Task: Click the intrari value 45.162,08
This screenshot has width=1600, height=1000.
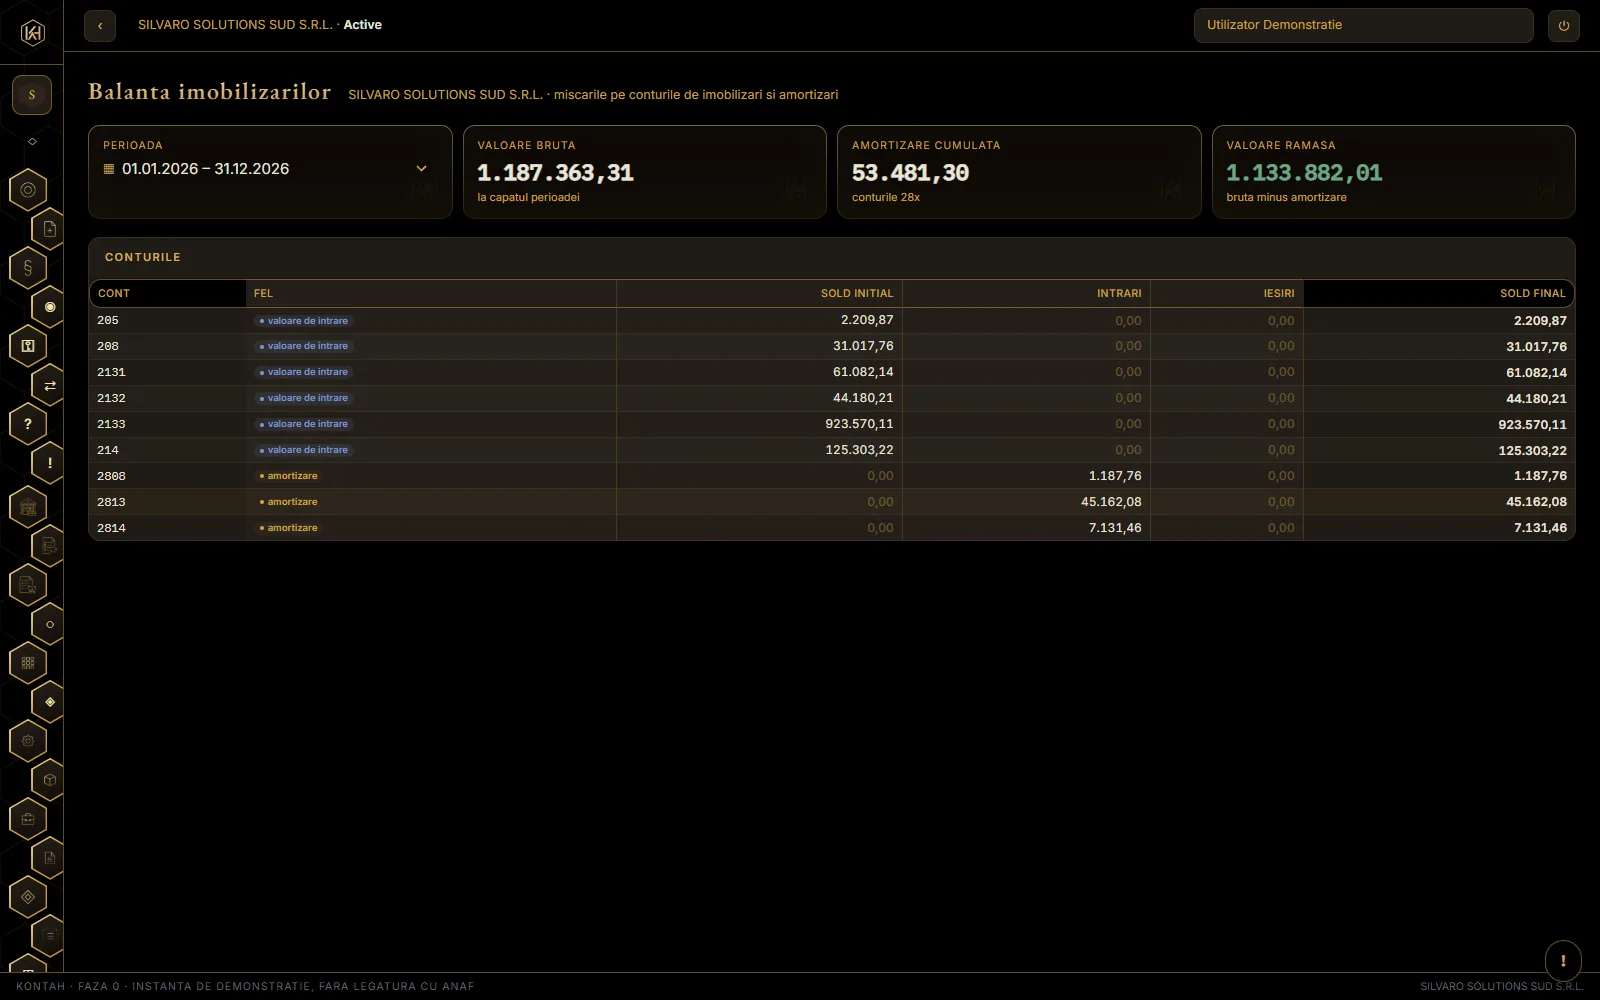Action: coord(1111,502)
